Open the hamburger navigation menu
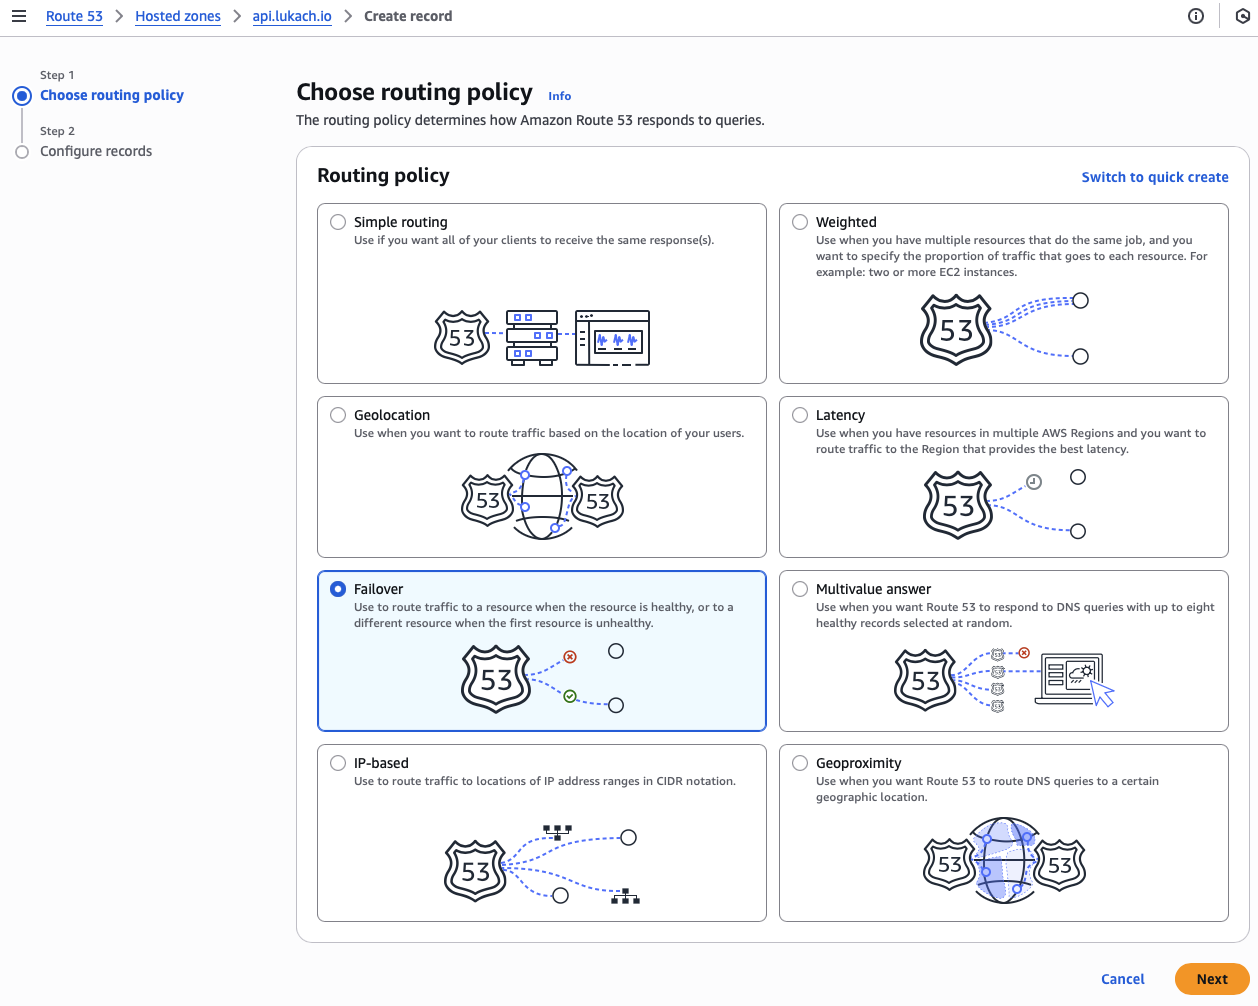1258x1006 pixels. pyautogui.click(x=19, y=16)
